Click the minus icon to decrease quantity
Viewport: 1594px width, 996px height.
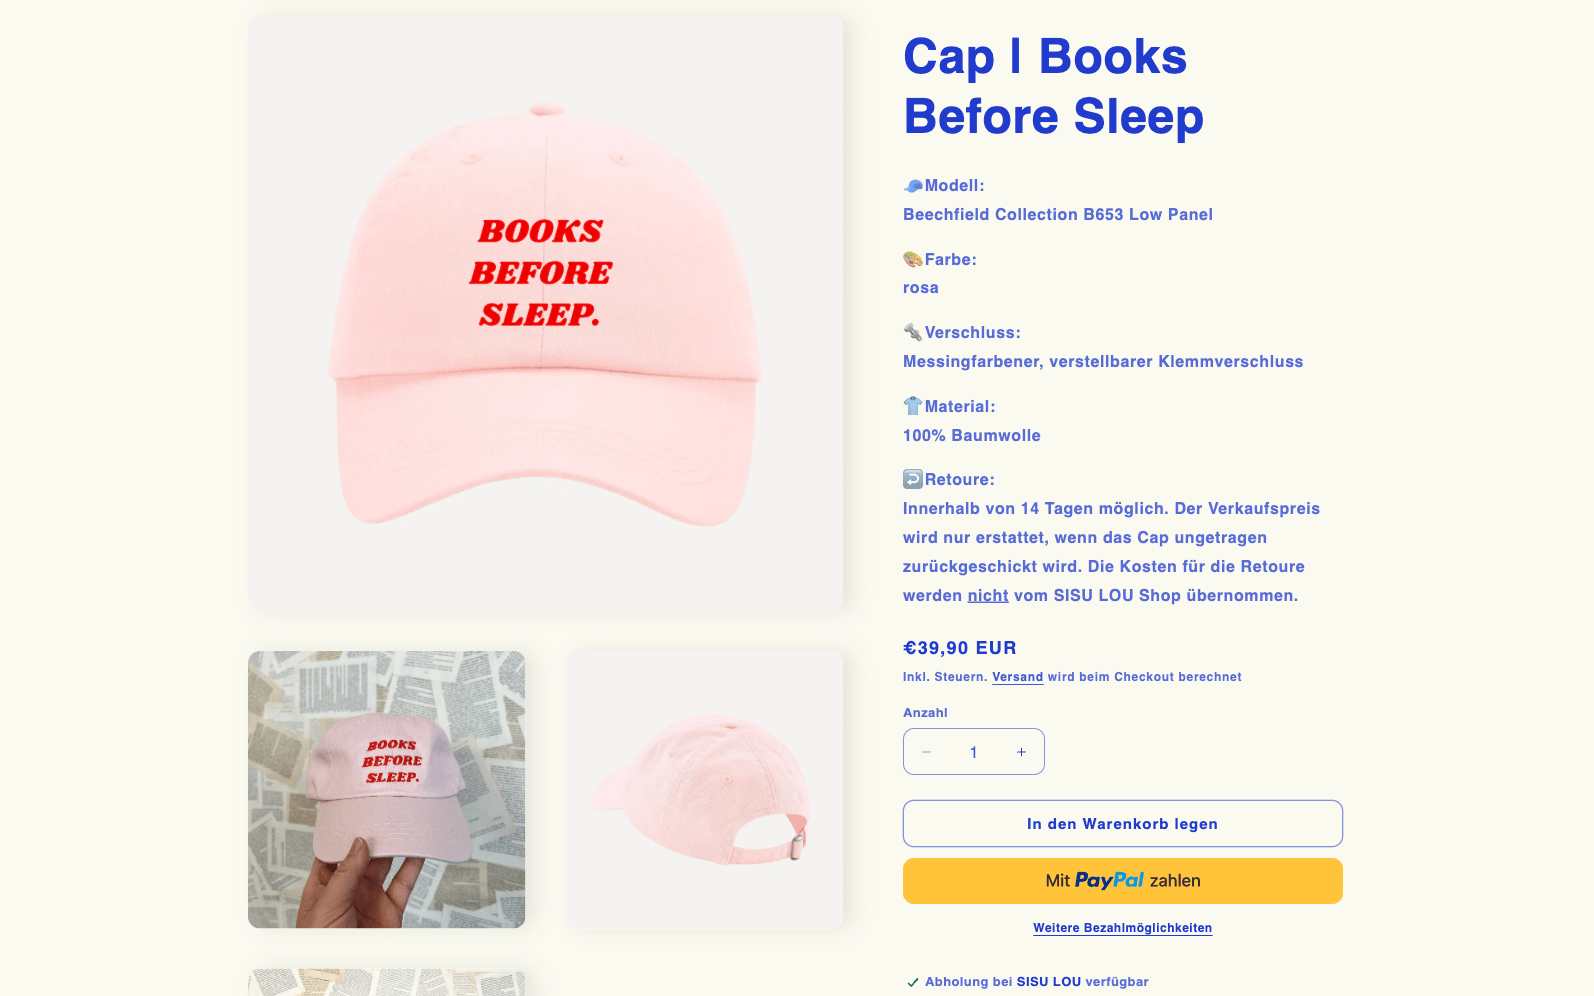[x=927, y=752]
